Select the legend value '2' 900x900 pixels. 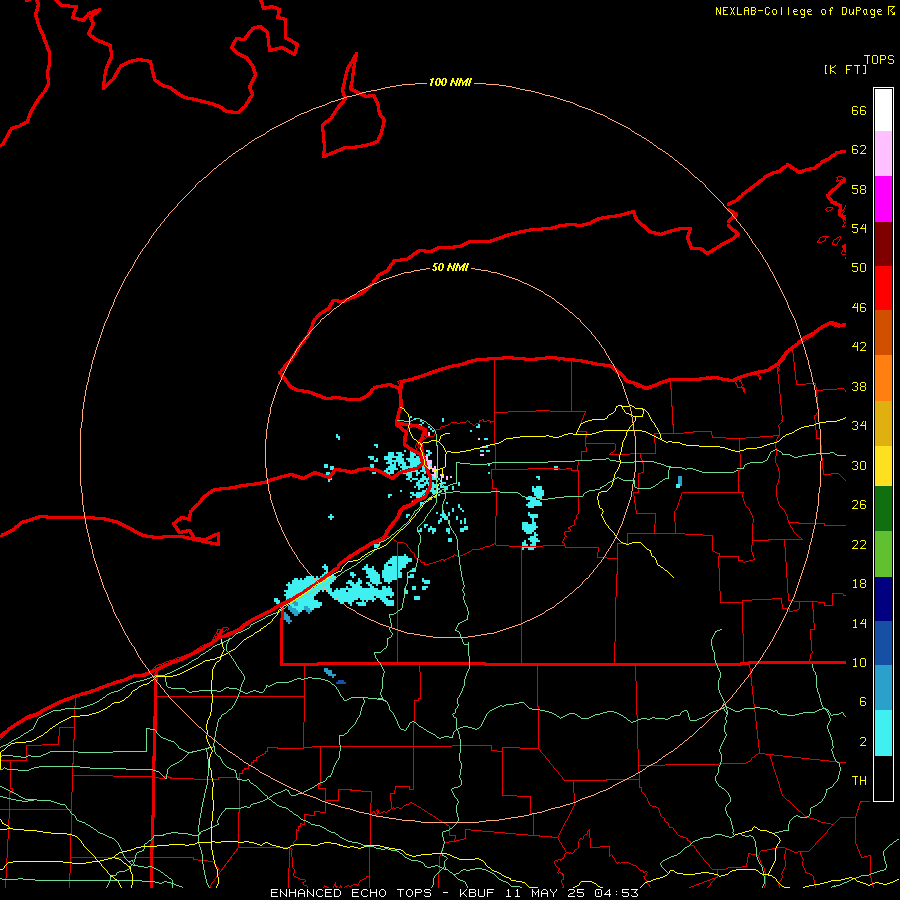[862, 741]
